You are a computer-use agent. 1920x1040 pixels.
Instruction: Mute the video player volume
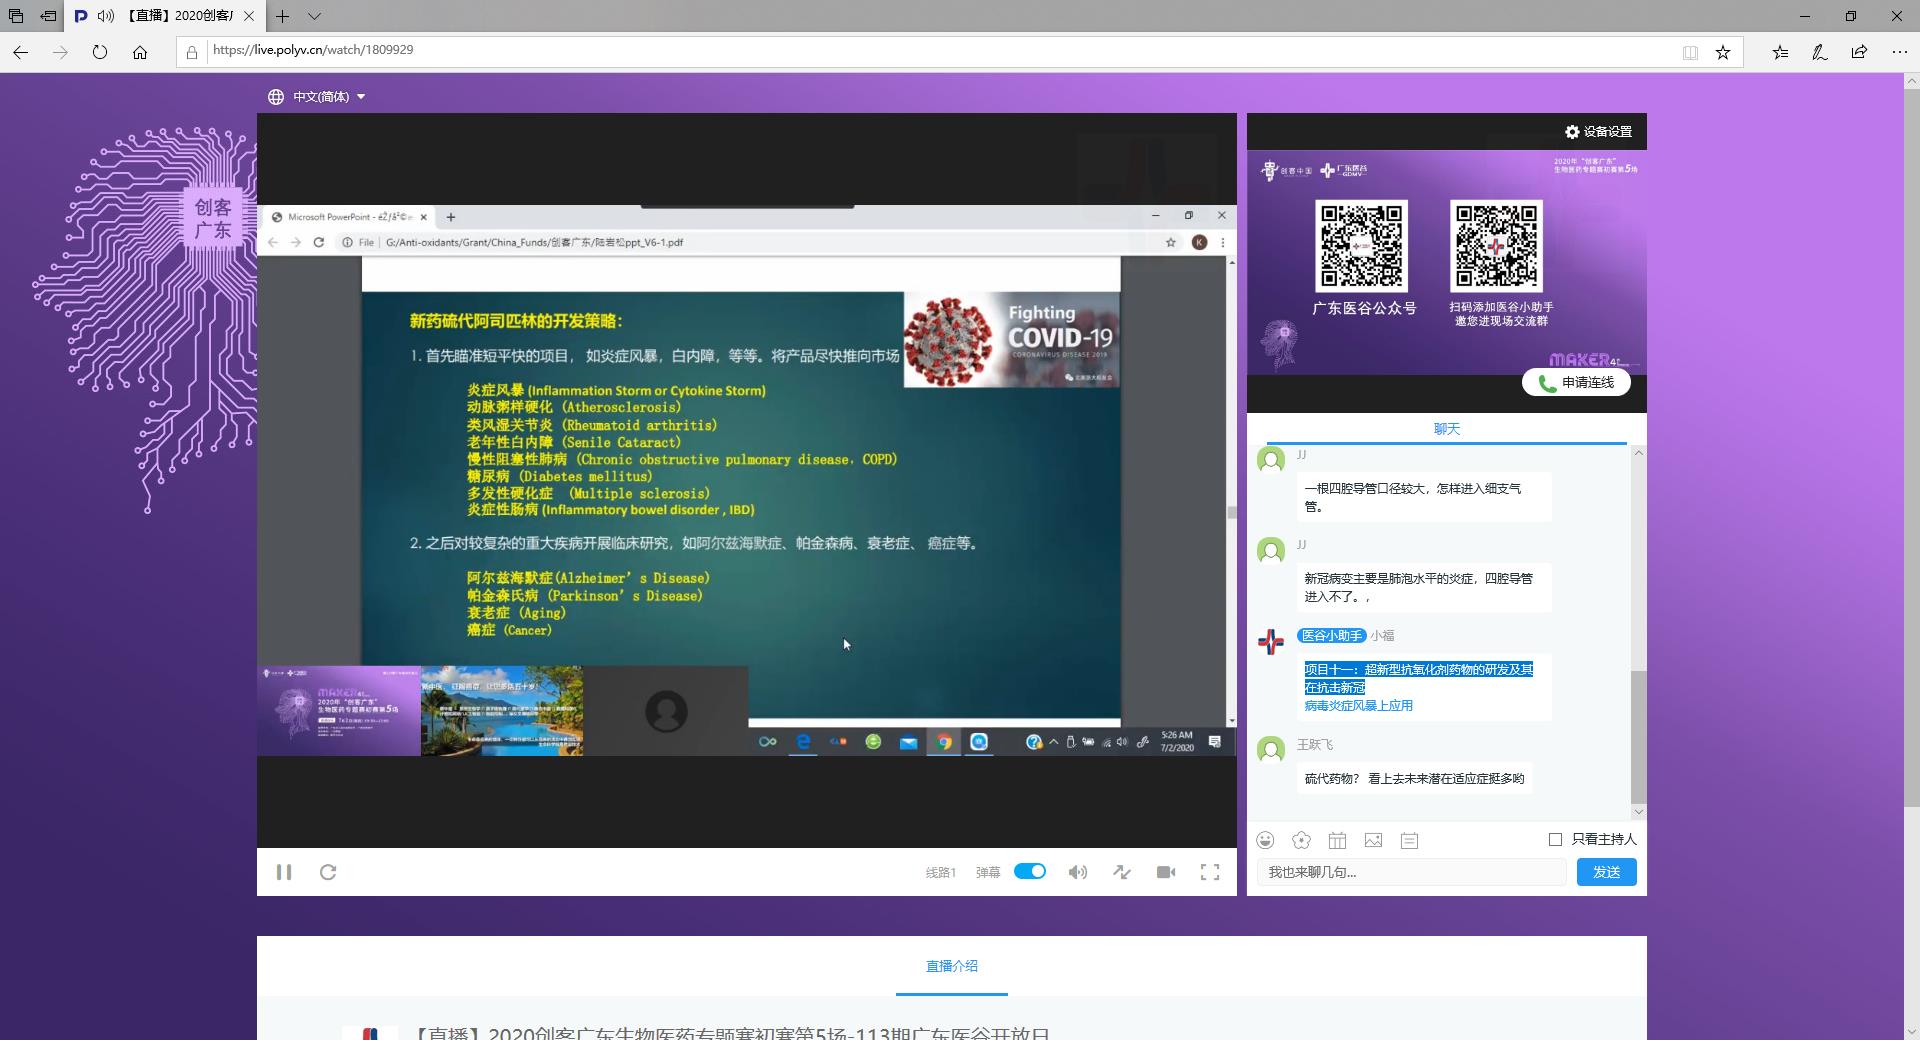[1077, 872]
